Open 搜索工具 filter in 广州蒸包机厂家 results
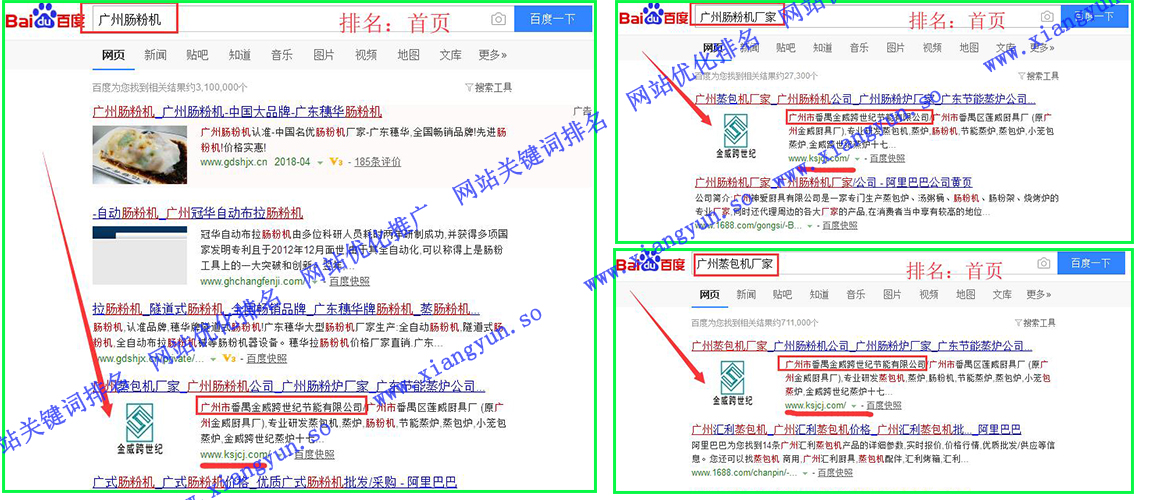The height and width of the screenshot is (500, 1150). [x=1036, y=323]
